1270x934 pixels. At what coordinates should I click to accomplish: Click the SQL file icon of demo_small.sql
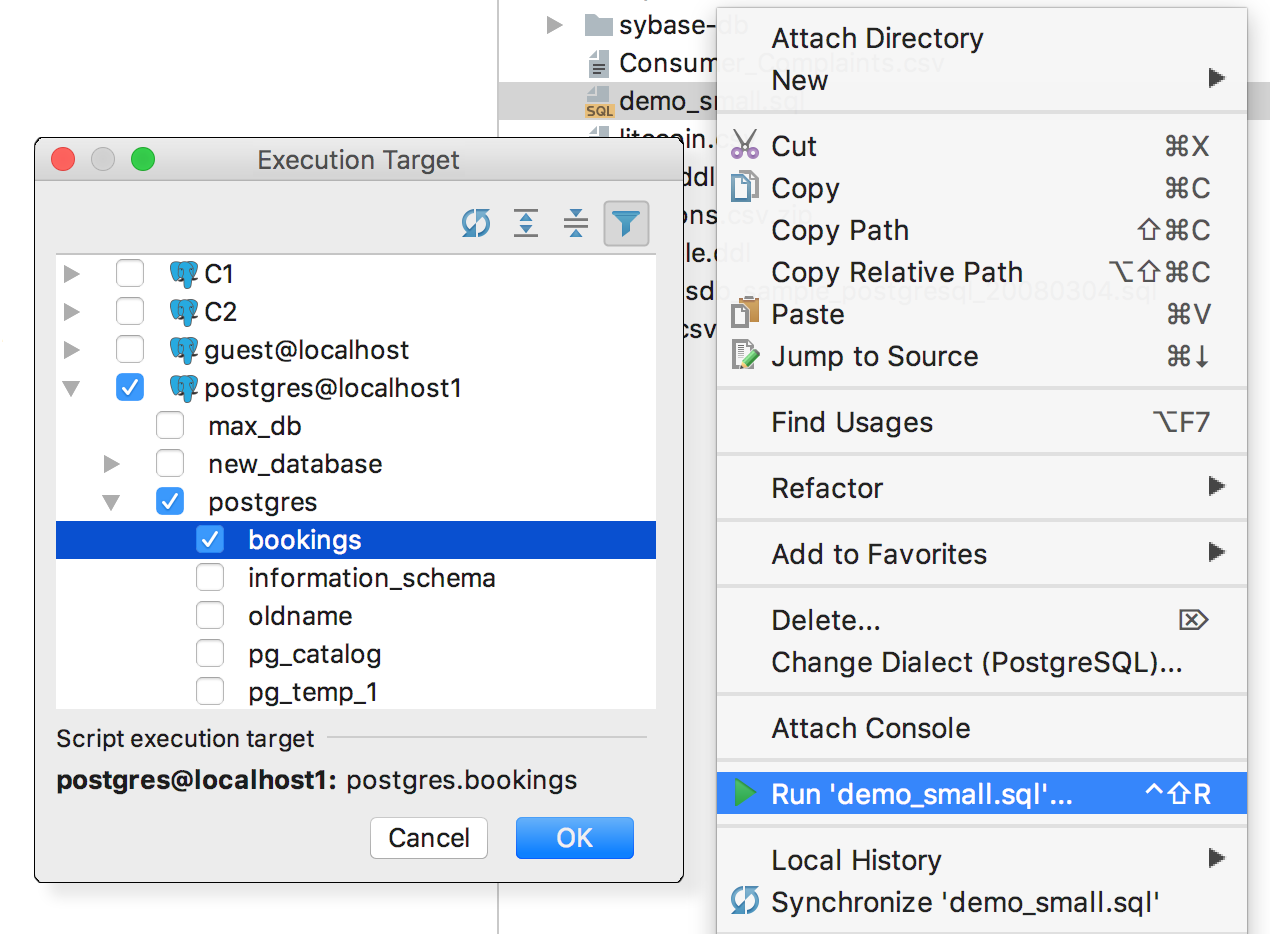click(599, 102)
